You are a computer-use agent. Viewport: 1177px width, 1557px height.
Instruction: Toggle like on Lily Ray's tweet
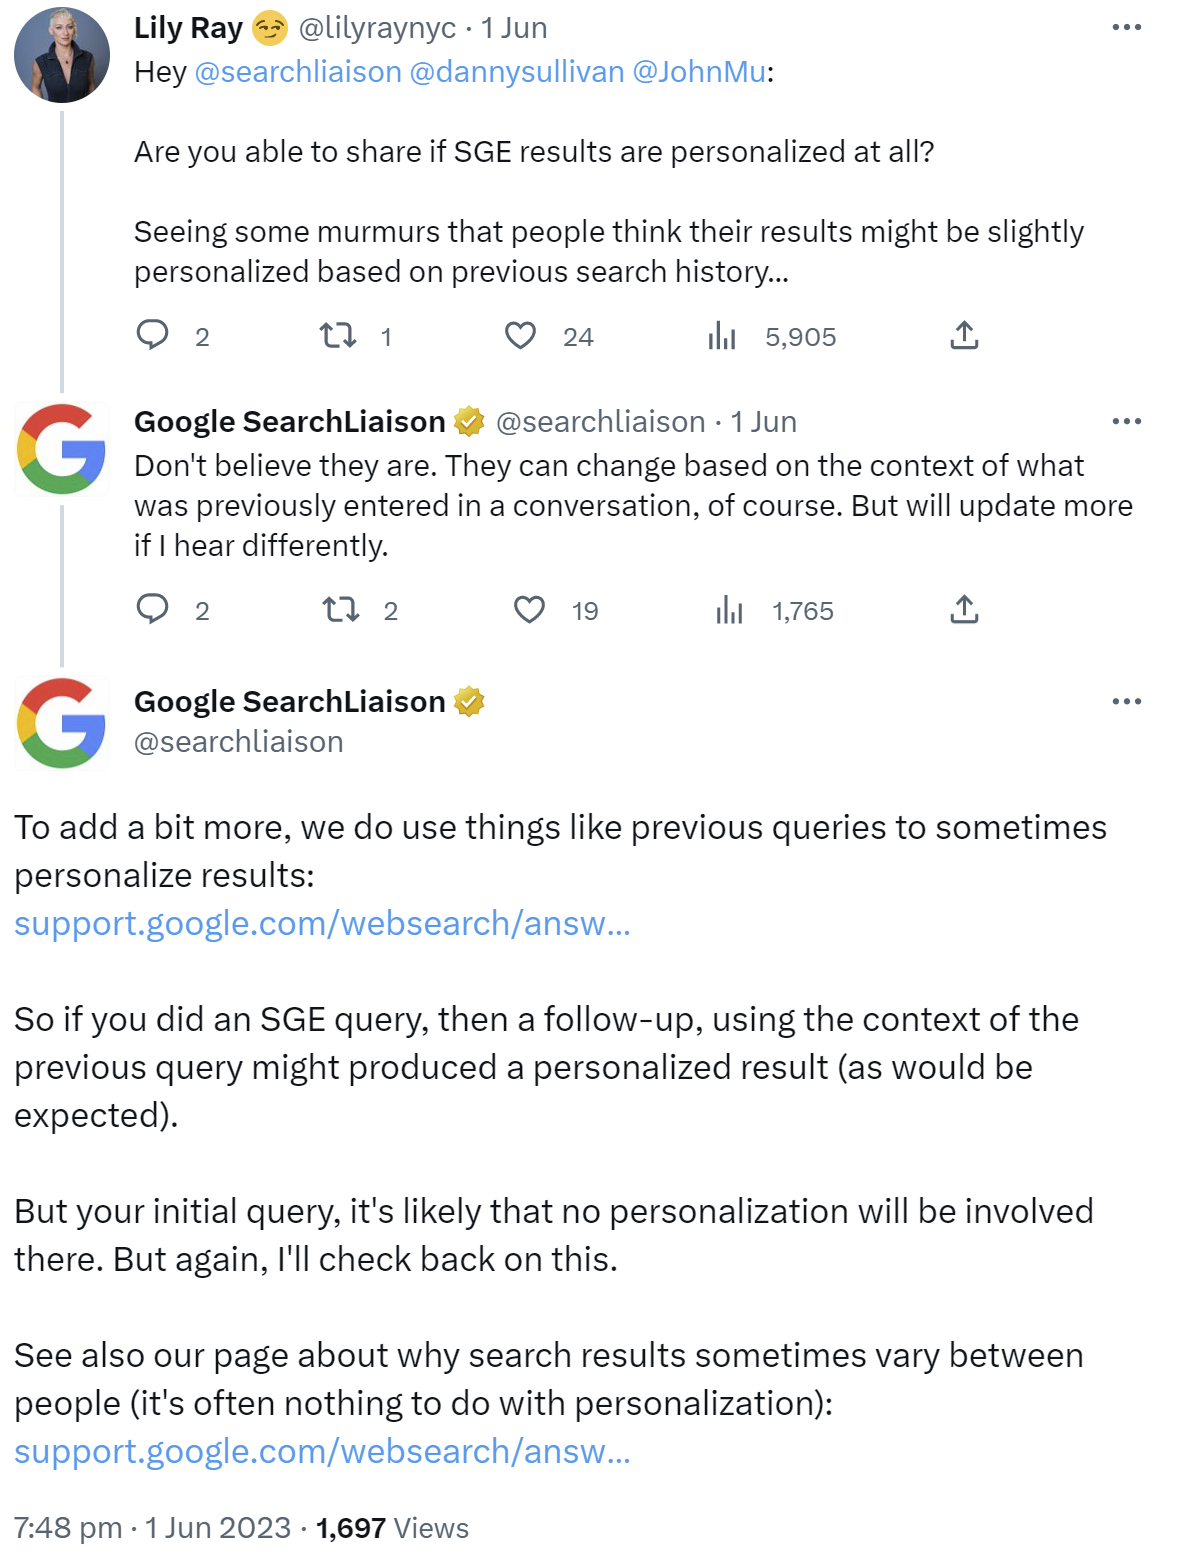(521, 336)
